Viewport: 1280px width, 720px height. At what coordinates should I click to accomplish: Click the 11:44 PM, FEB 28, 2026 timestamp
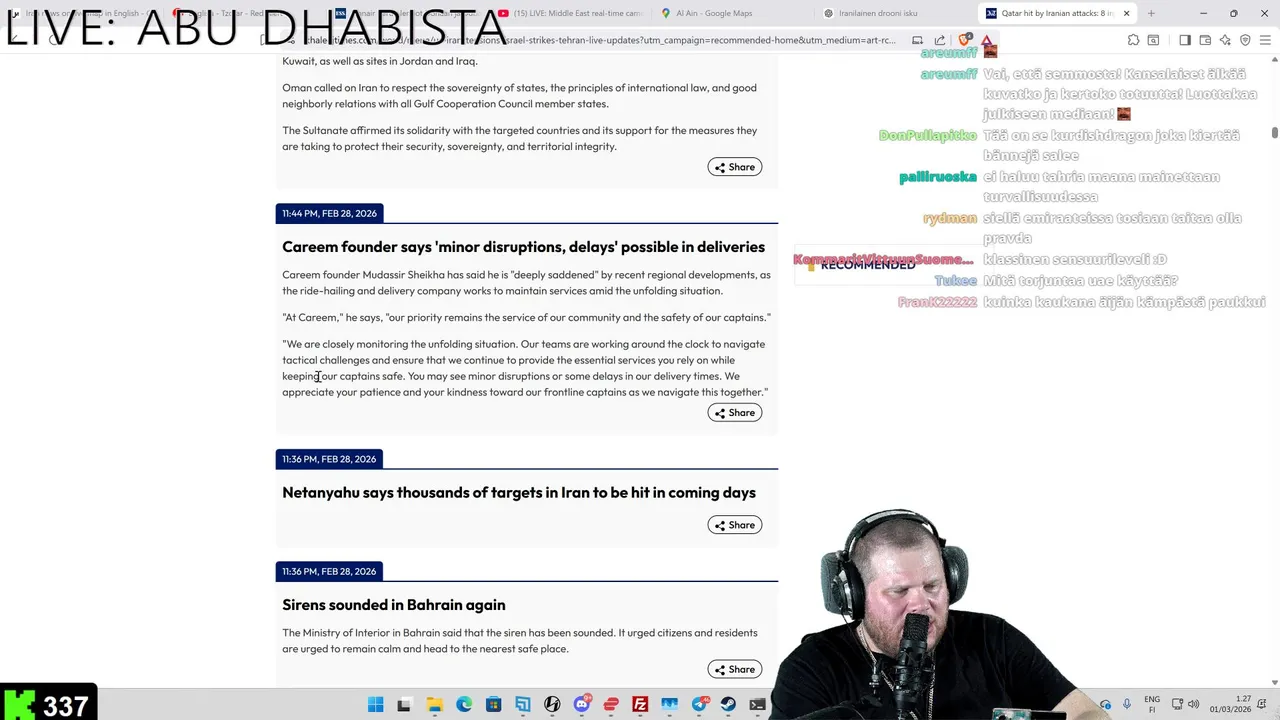tap(329, 213)
